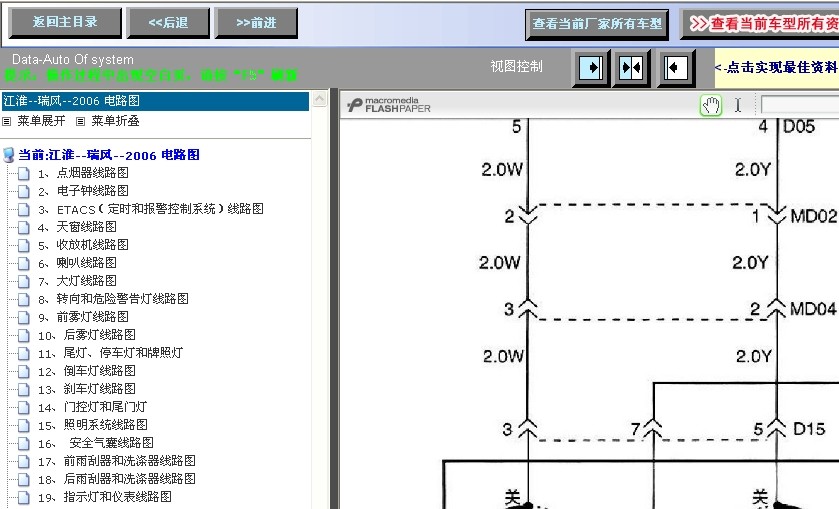
Task: Open 10、后雾灯线路图
Action: pos(87,335)
